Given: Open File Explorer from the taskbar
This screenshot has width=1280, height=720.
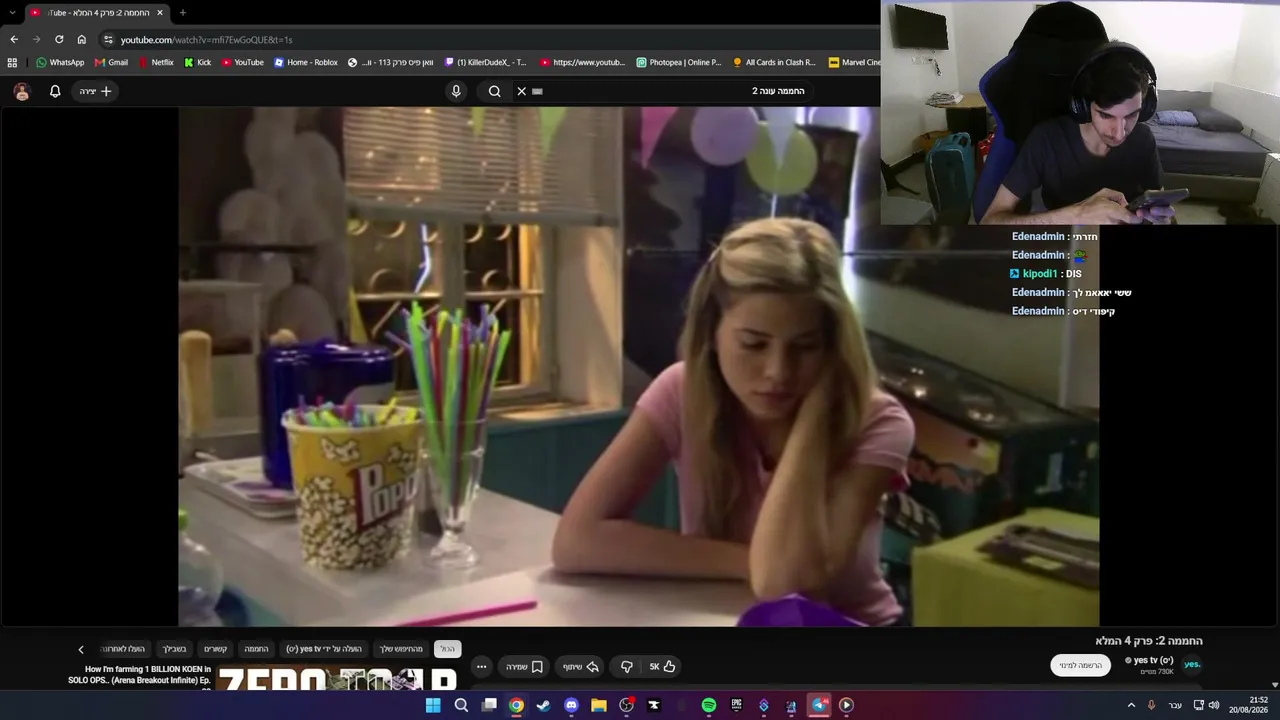Looking at the screenshot, I should pos(598,705).
